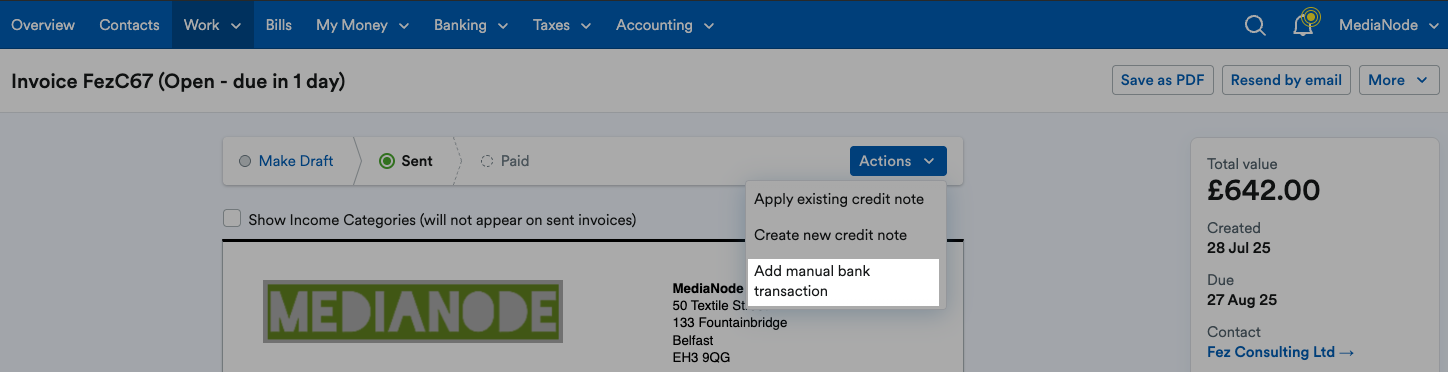Viewport: 1448px width, 372px height.
Task: Toggle Show Income Categories checkbox
Action: pyautogui.click(x=232, y=218)
